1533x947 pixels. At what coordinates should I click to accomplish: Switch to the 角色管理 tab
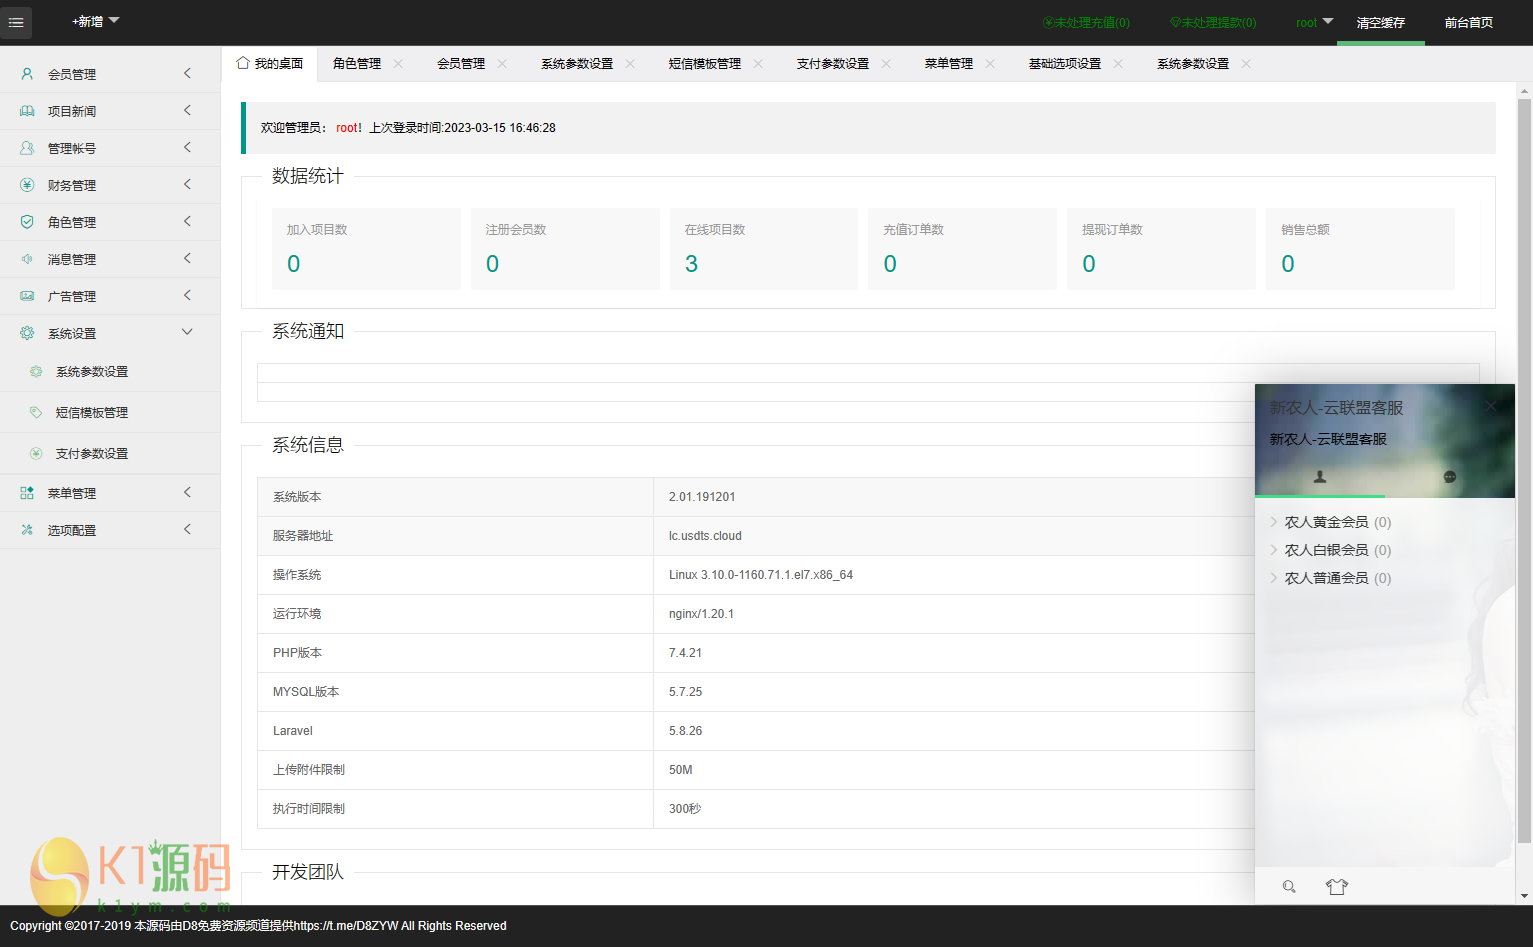pyautogui.click(x=357, y=64)
